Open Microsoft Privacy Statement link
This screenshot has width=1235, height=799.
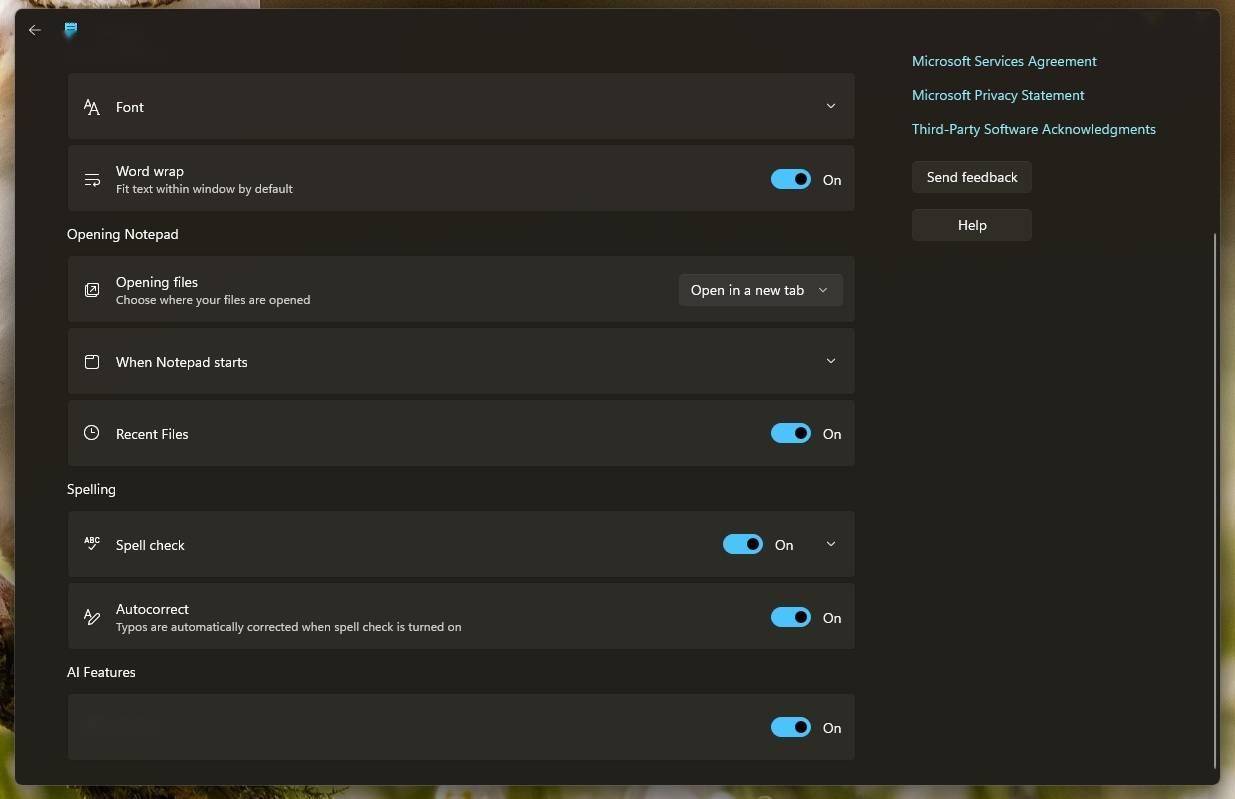(x=998, y=95)
